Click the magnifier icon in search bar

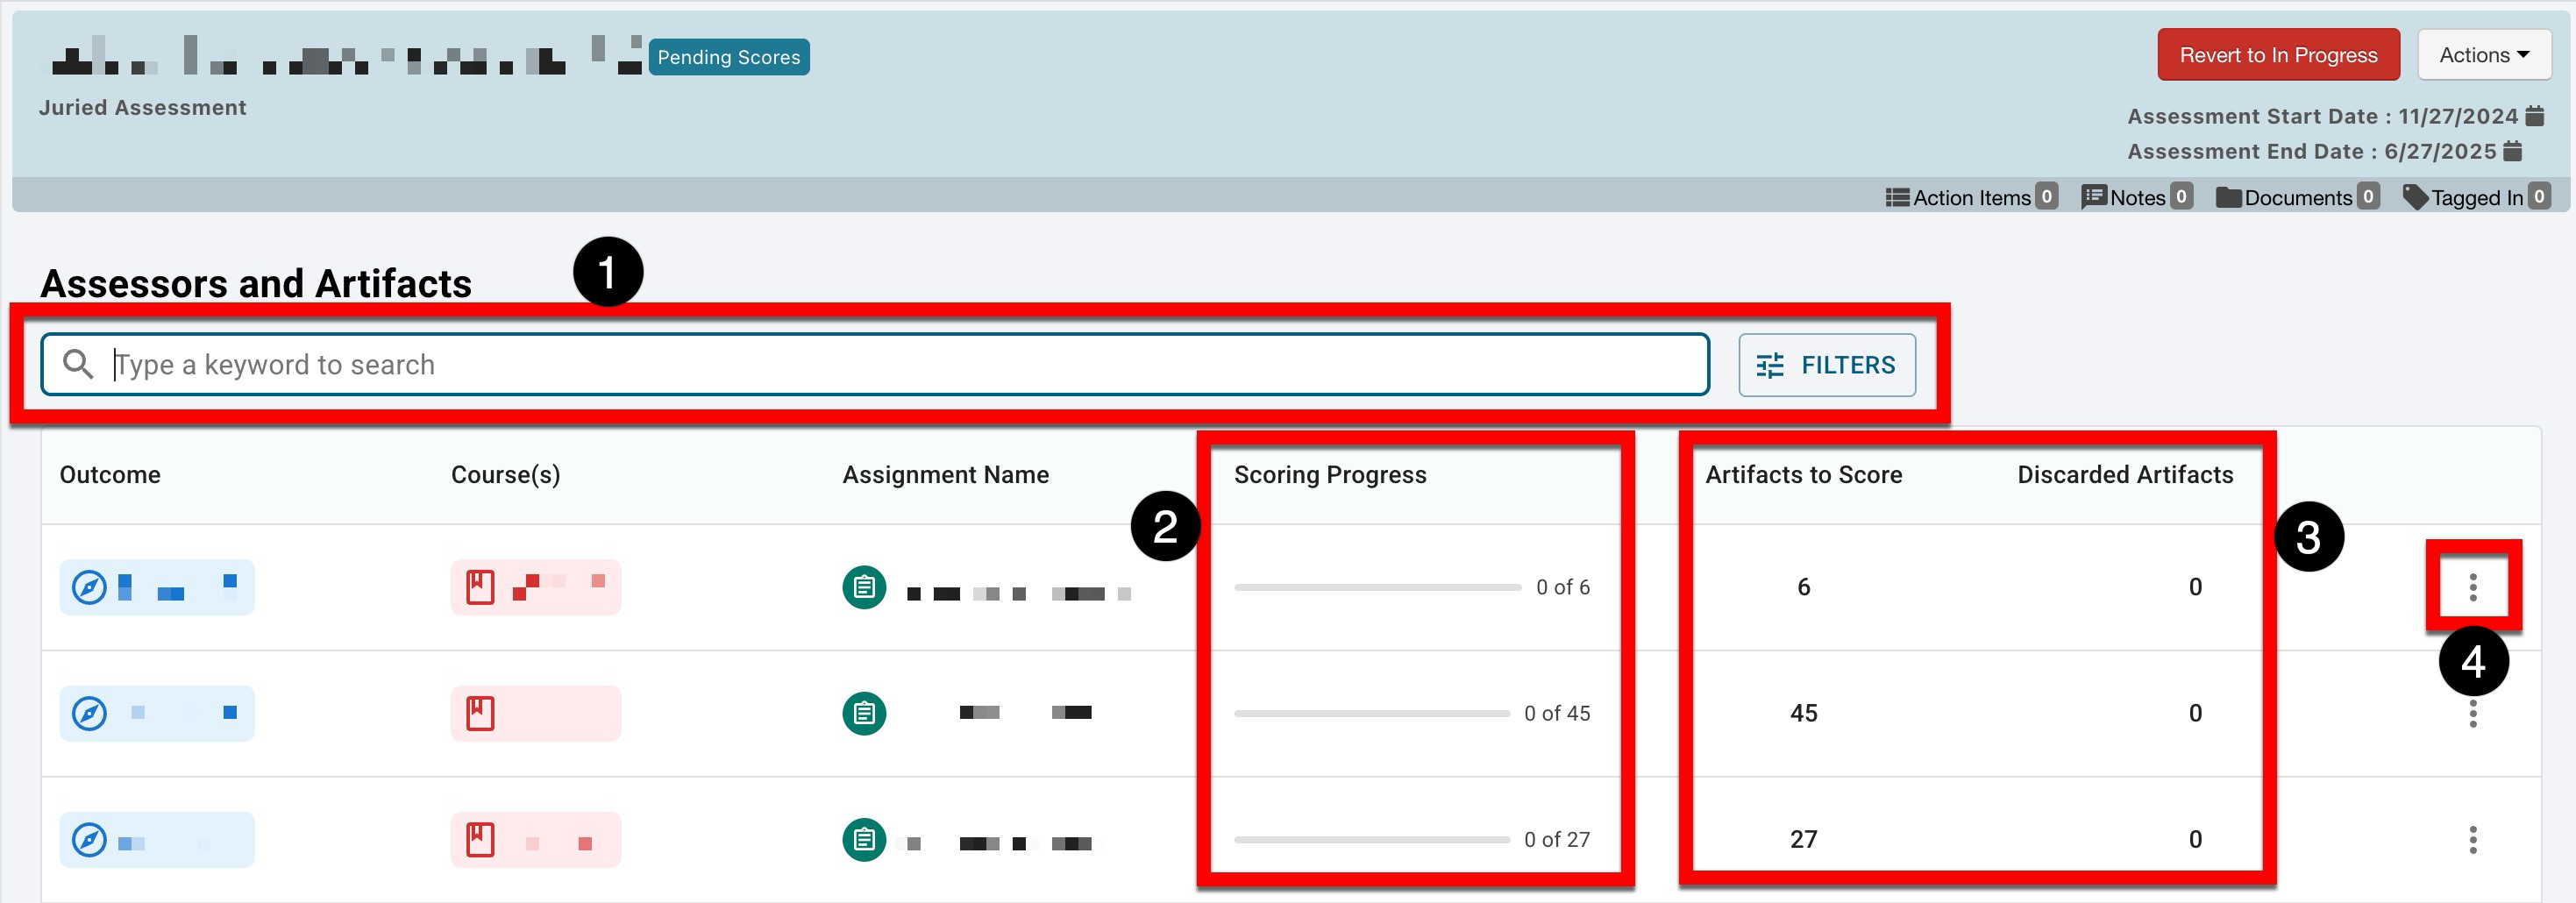tap(78, 365)
